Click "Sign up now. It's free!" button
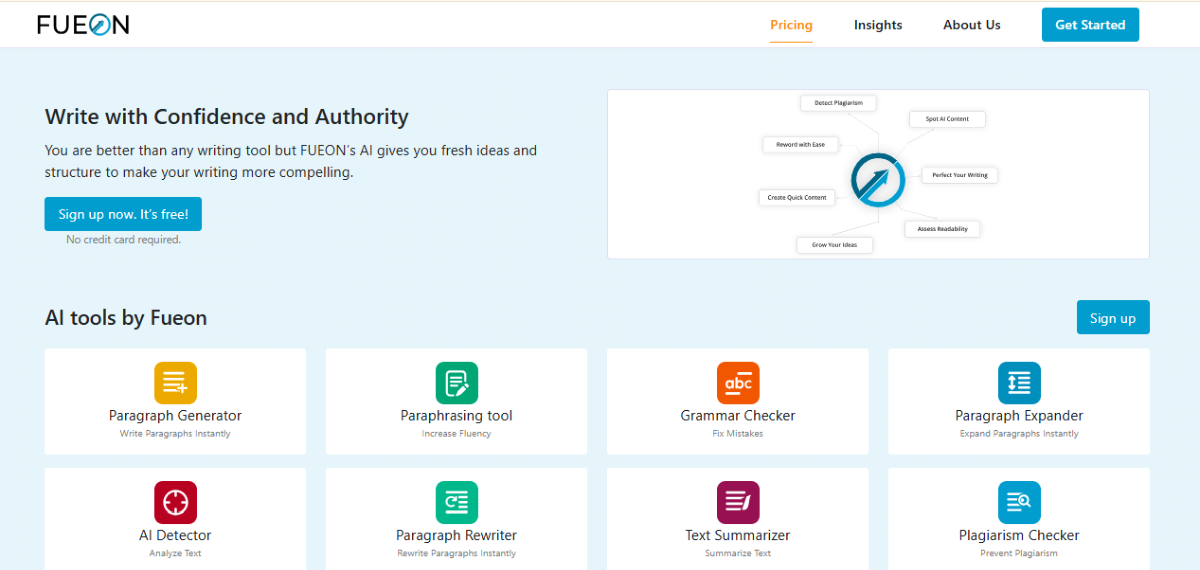Screen dimensions: 1200x570 coord(123,214)
